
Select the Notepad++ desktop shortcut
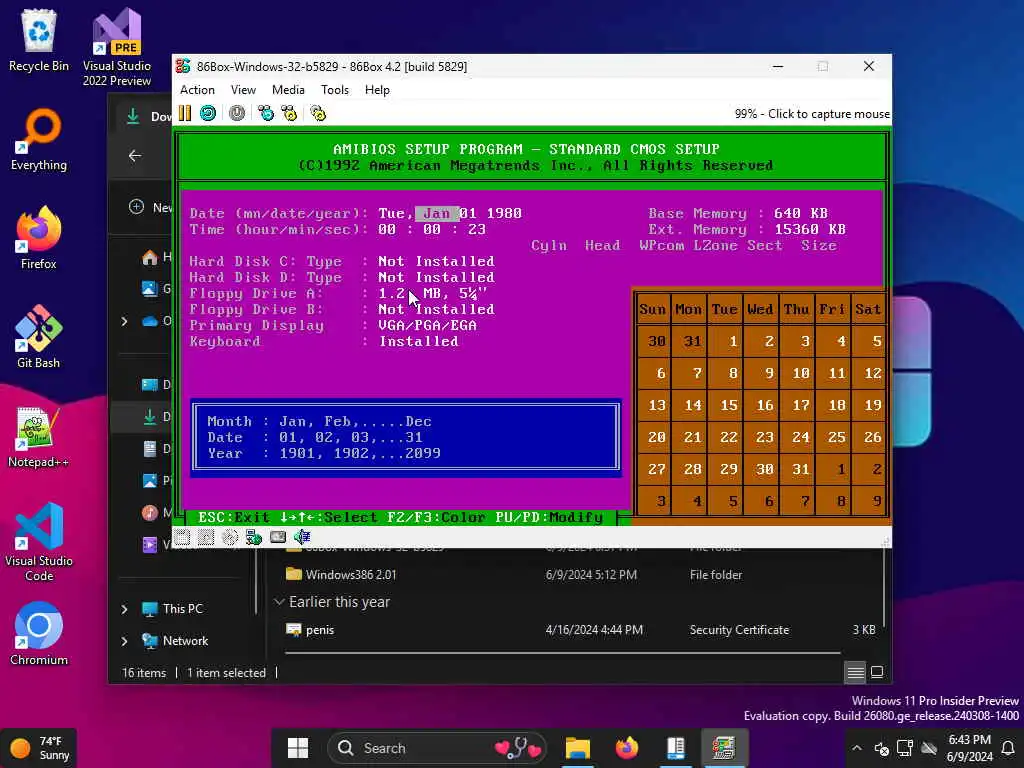coord(39,437)
